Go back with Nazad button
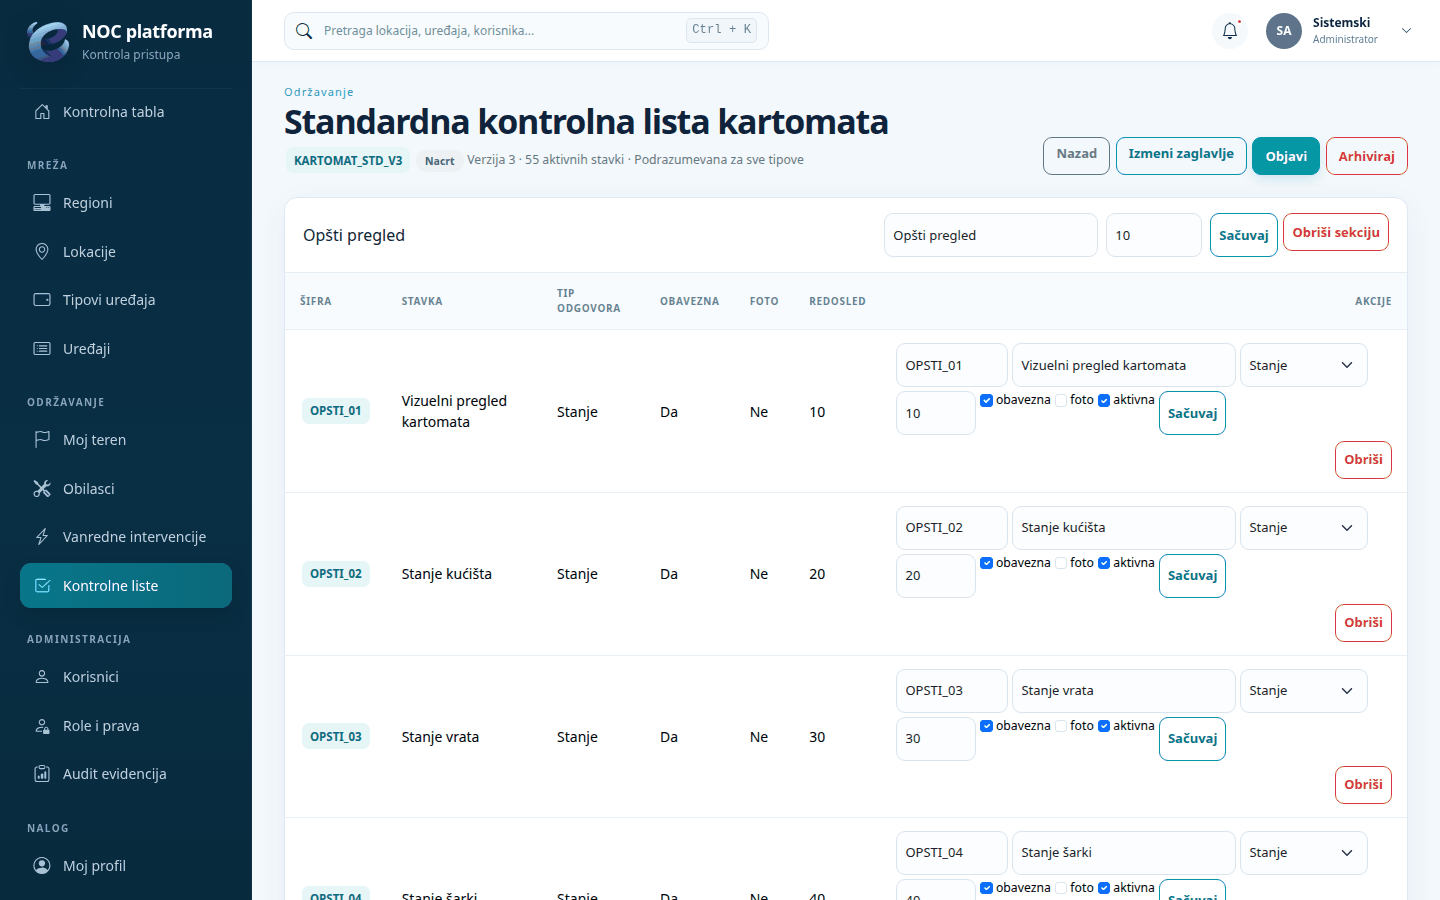 click(1077, 155)
